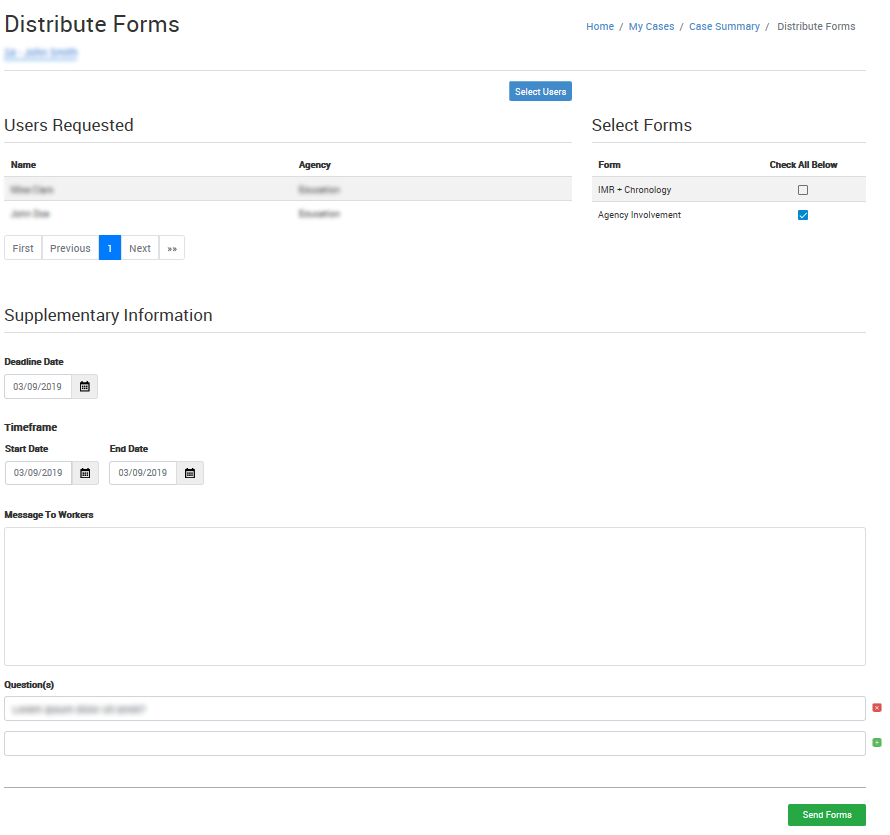Go to Home breadcrumb link
This screenshot has width=890, height=835.
[x=600, y=27]
